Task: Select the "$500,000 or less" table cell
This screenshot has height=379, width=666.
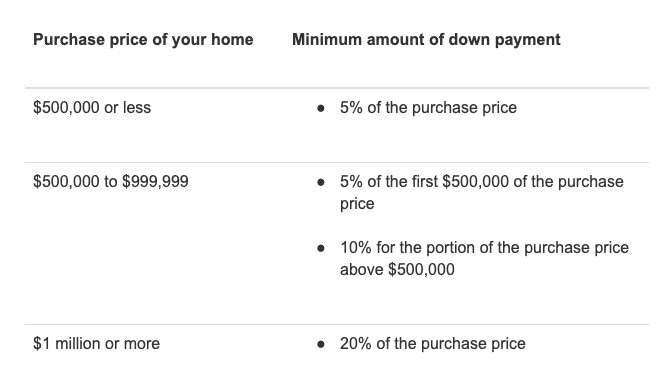Action: pos(92,107)
